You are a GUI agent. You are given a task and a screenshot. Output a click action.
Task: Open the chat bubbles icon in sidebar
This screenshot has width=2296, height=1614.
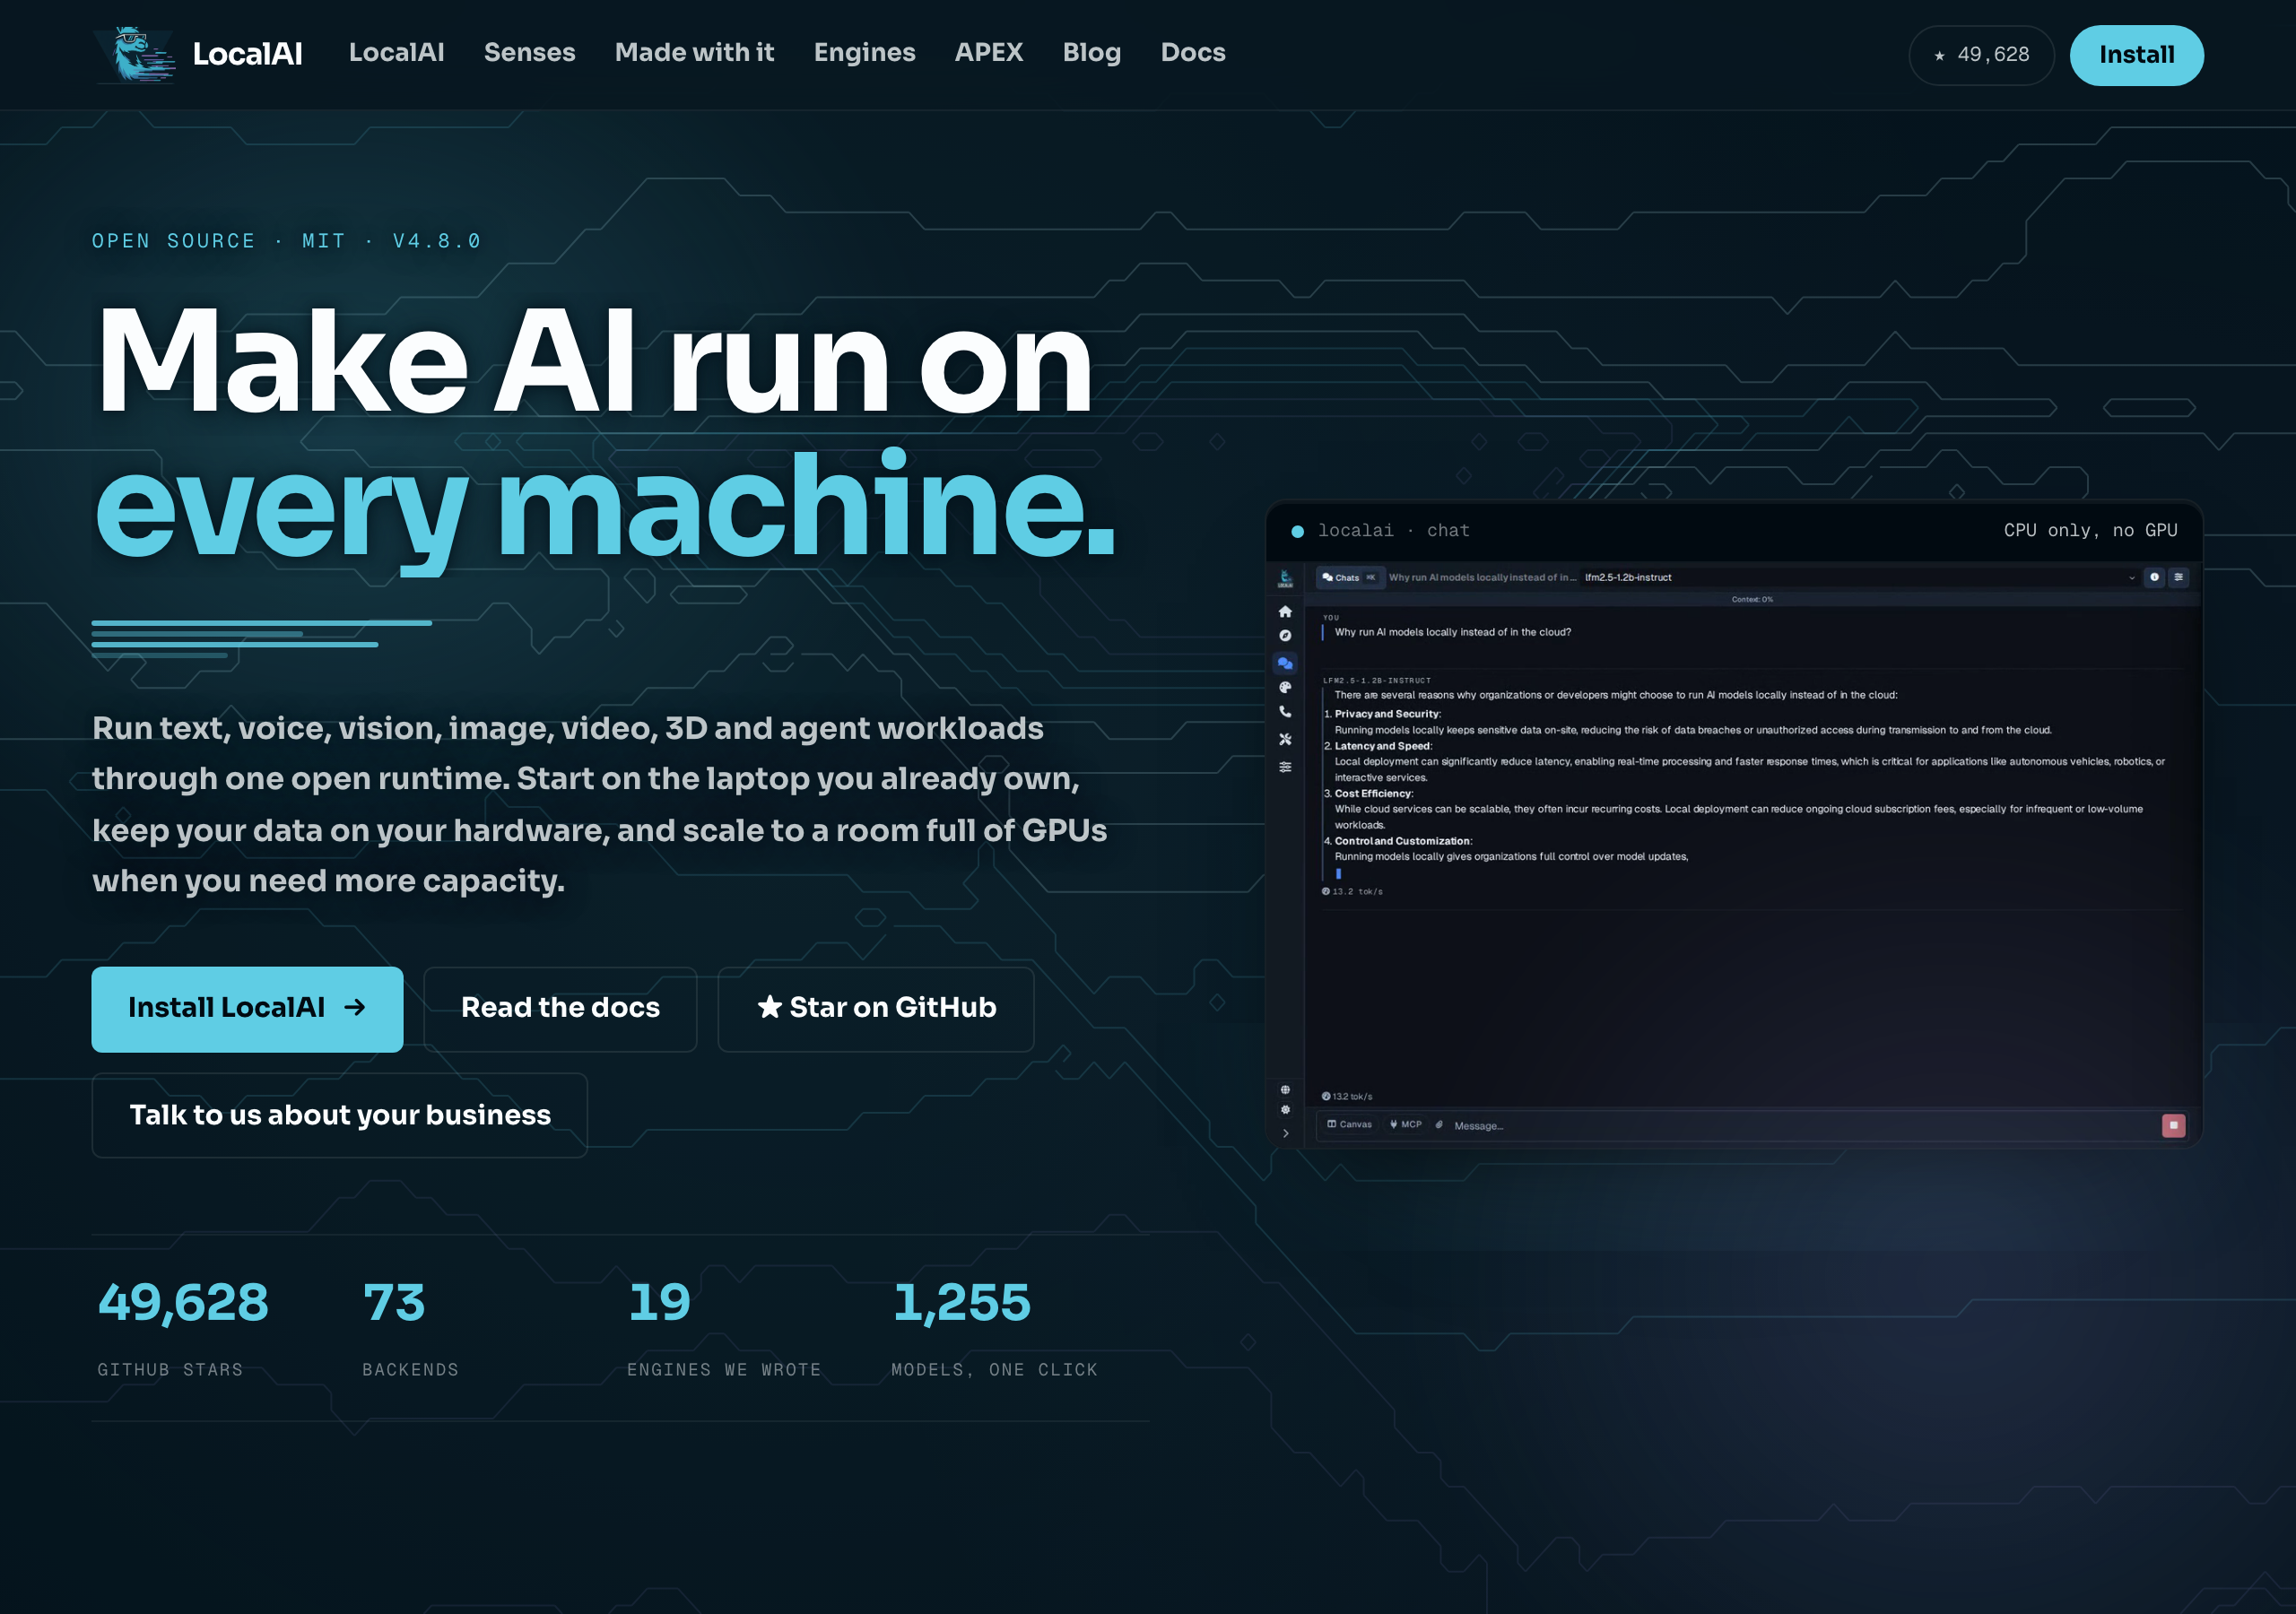click(1285, 663)
